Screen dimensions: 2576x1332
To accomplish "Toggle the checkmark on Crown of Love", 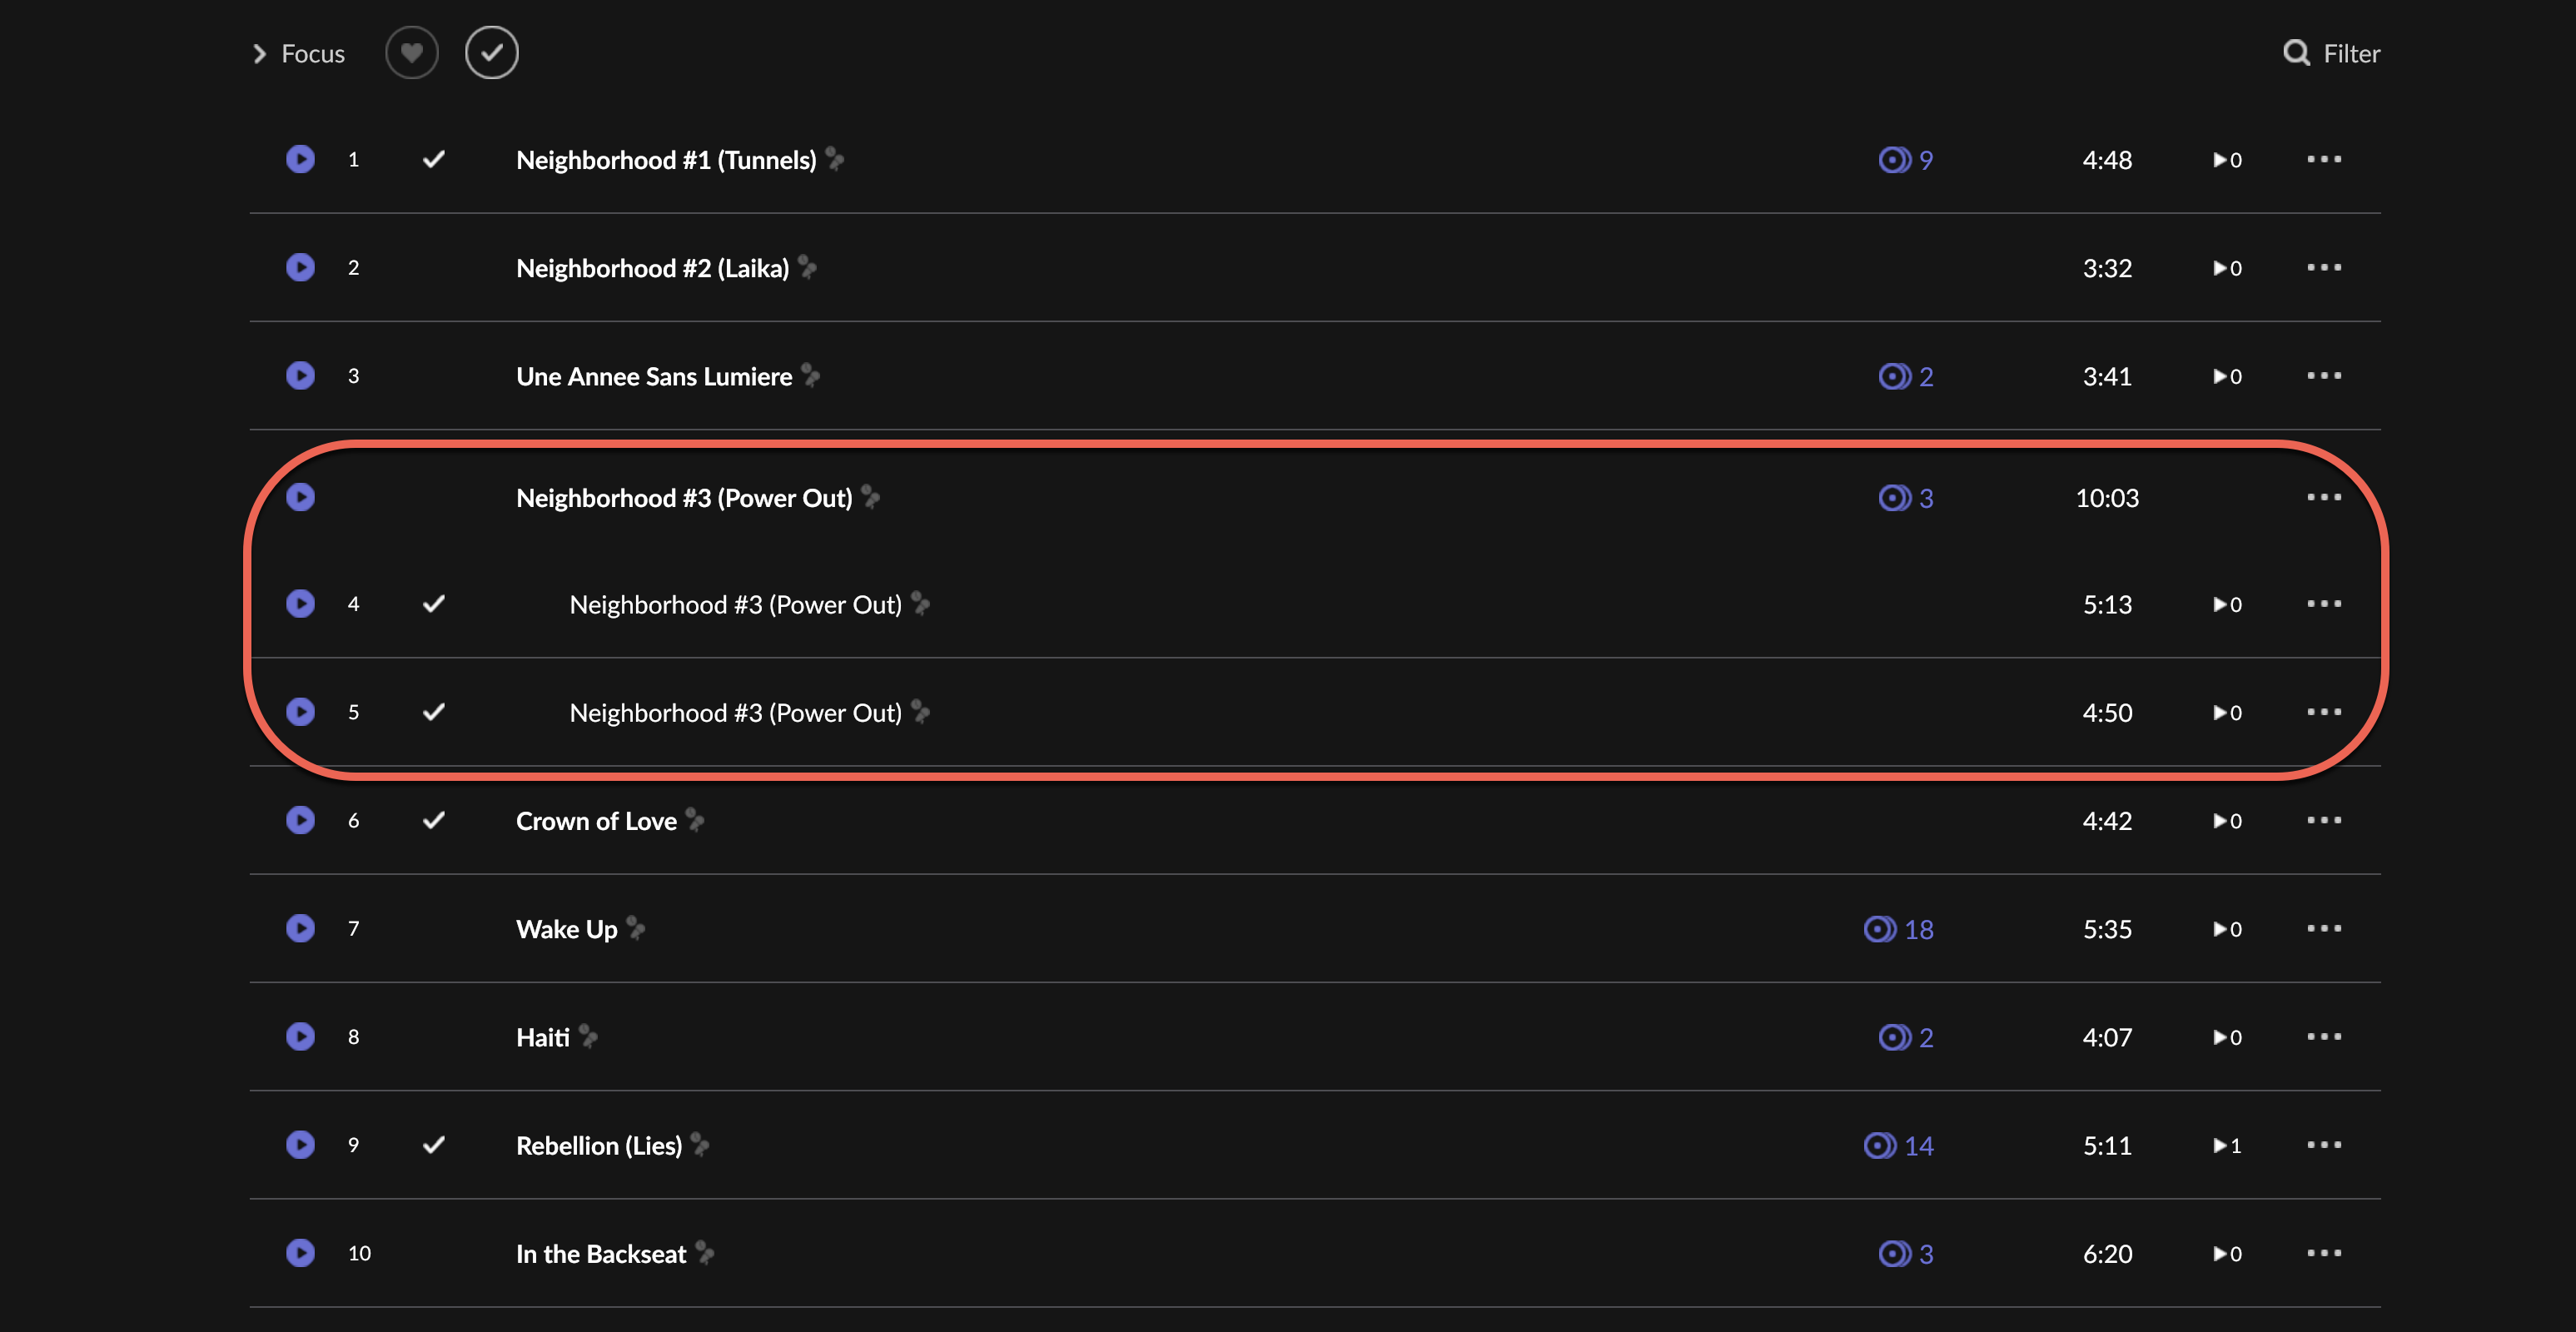I will (x=433, y=820).
